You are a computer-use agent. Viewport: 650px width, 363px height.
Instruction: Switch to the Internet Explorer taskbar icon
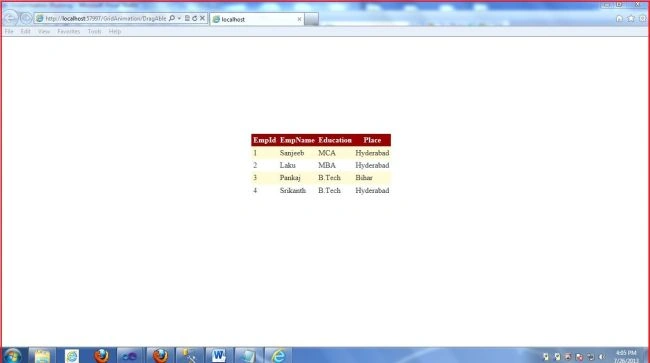279,356
